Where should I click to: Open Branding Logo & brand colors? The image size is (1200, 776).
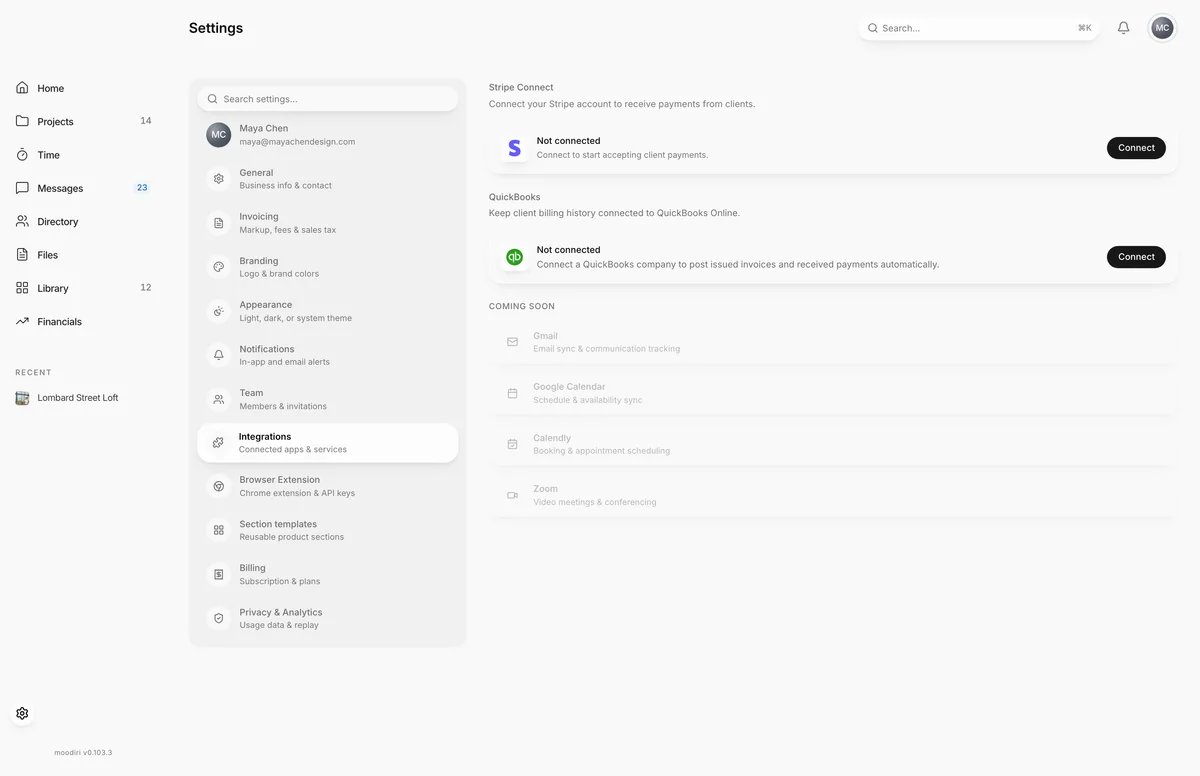point(328,267)
